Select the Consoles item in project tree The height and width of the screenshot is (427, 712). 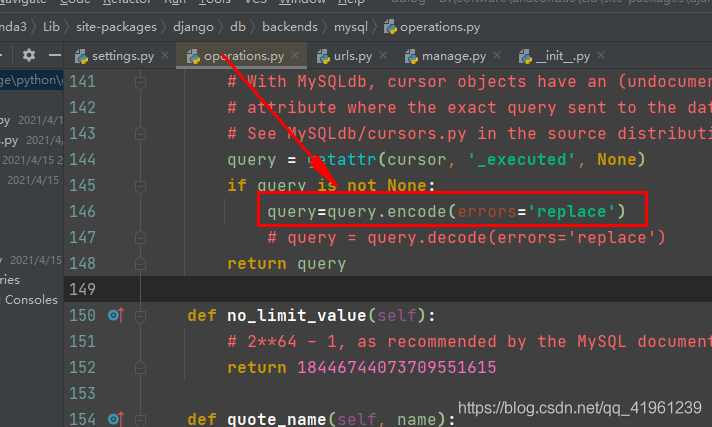point(31,300)
